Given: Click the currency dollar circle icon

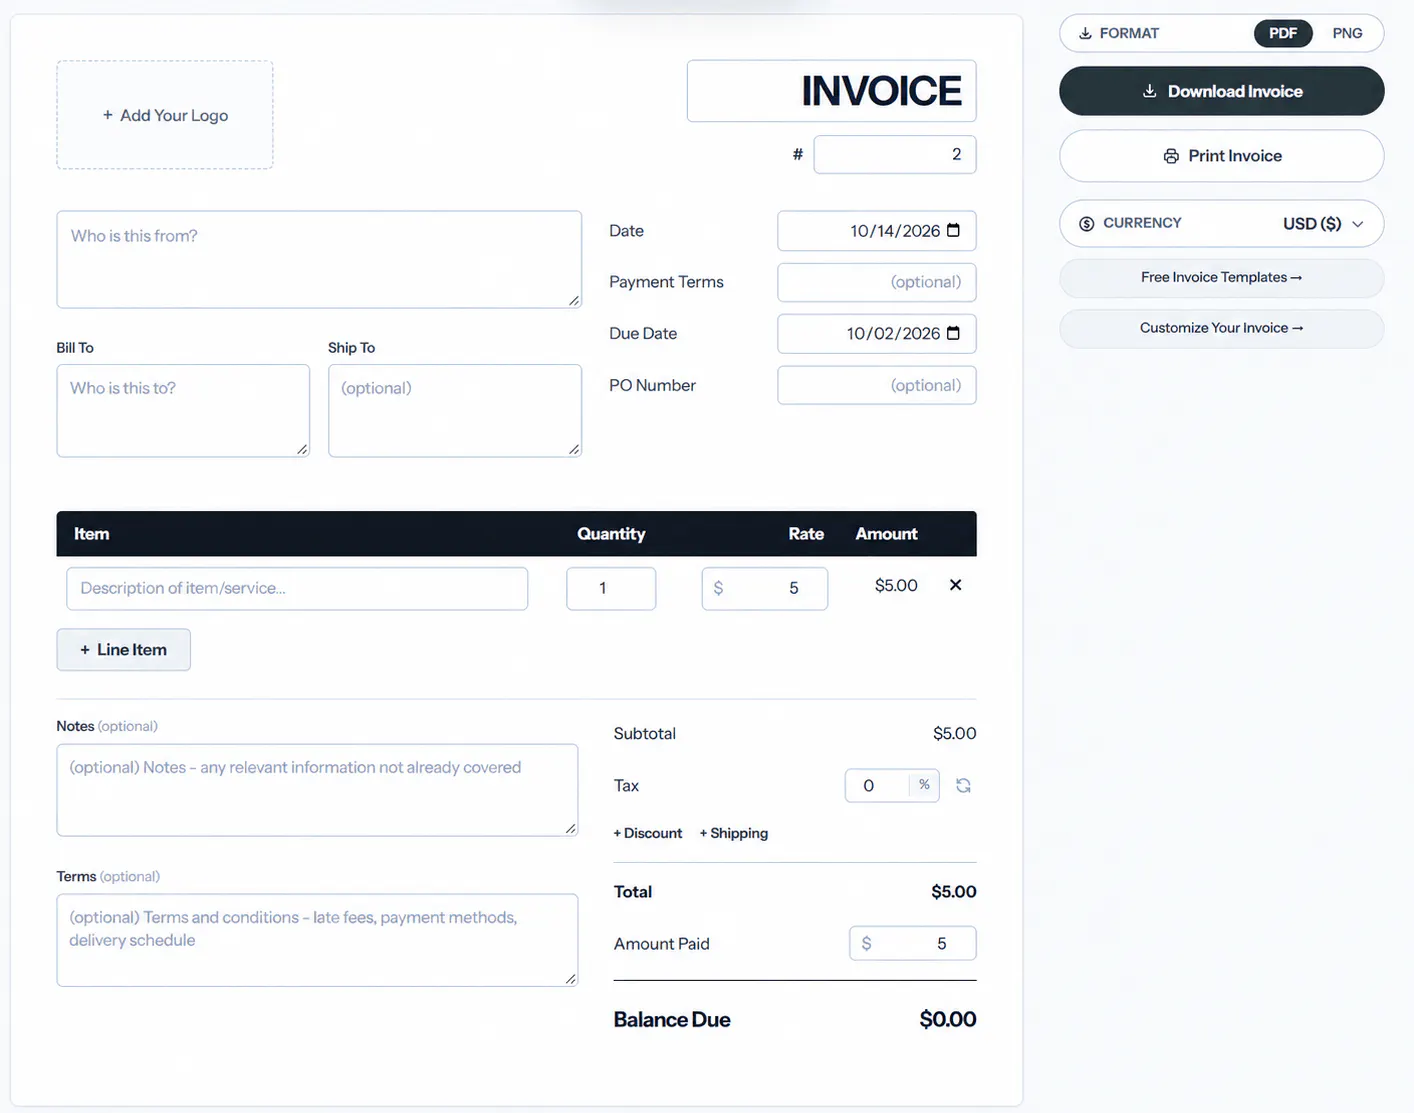Looking at the screenshot, I should point(1086,223).
